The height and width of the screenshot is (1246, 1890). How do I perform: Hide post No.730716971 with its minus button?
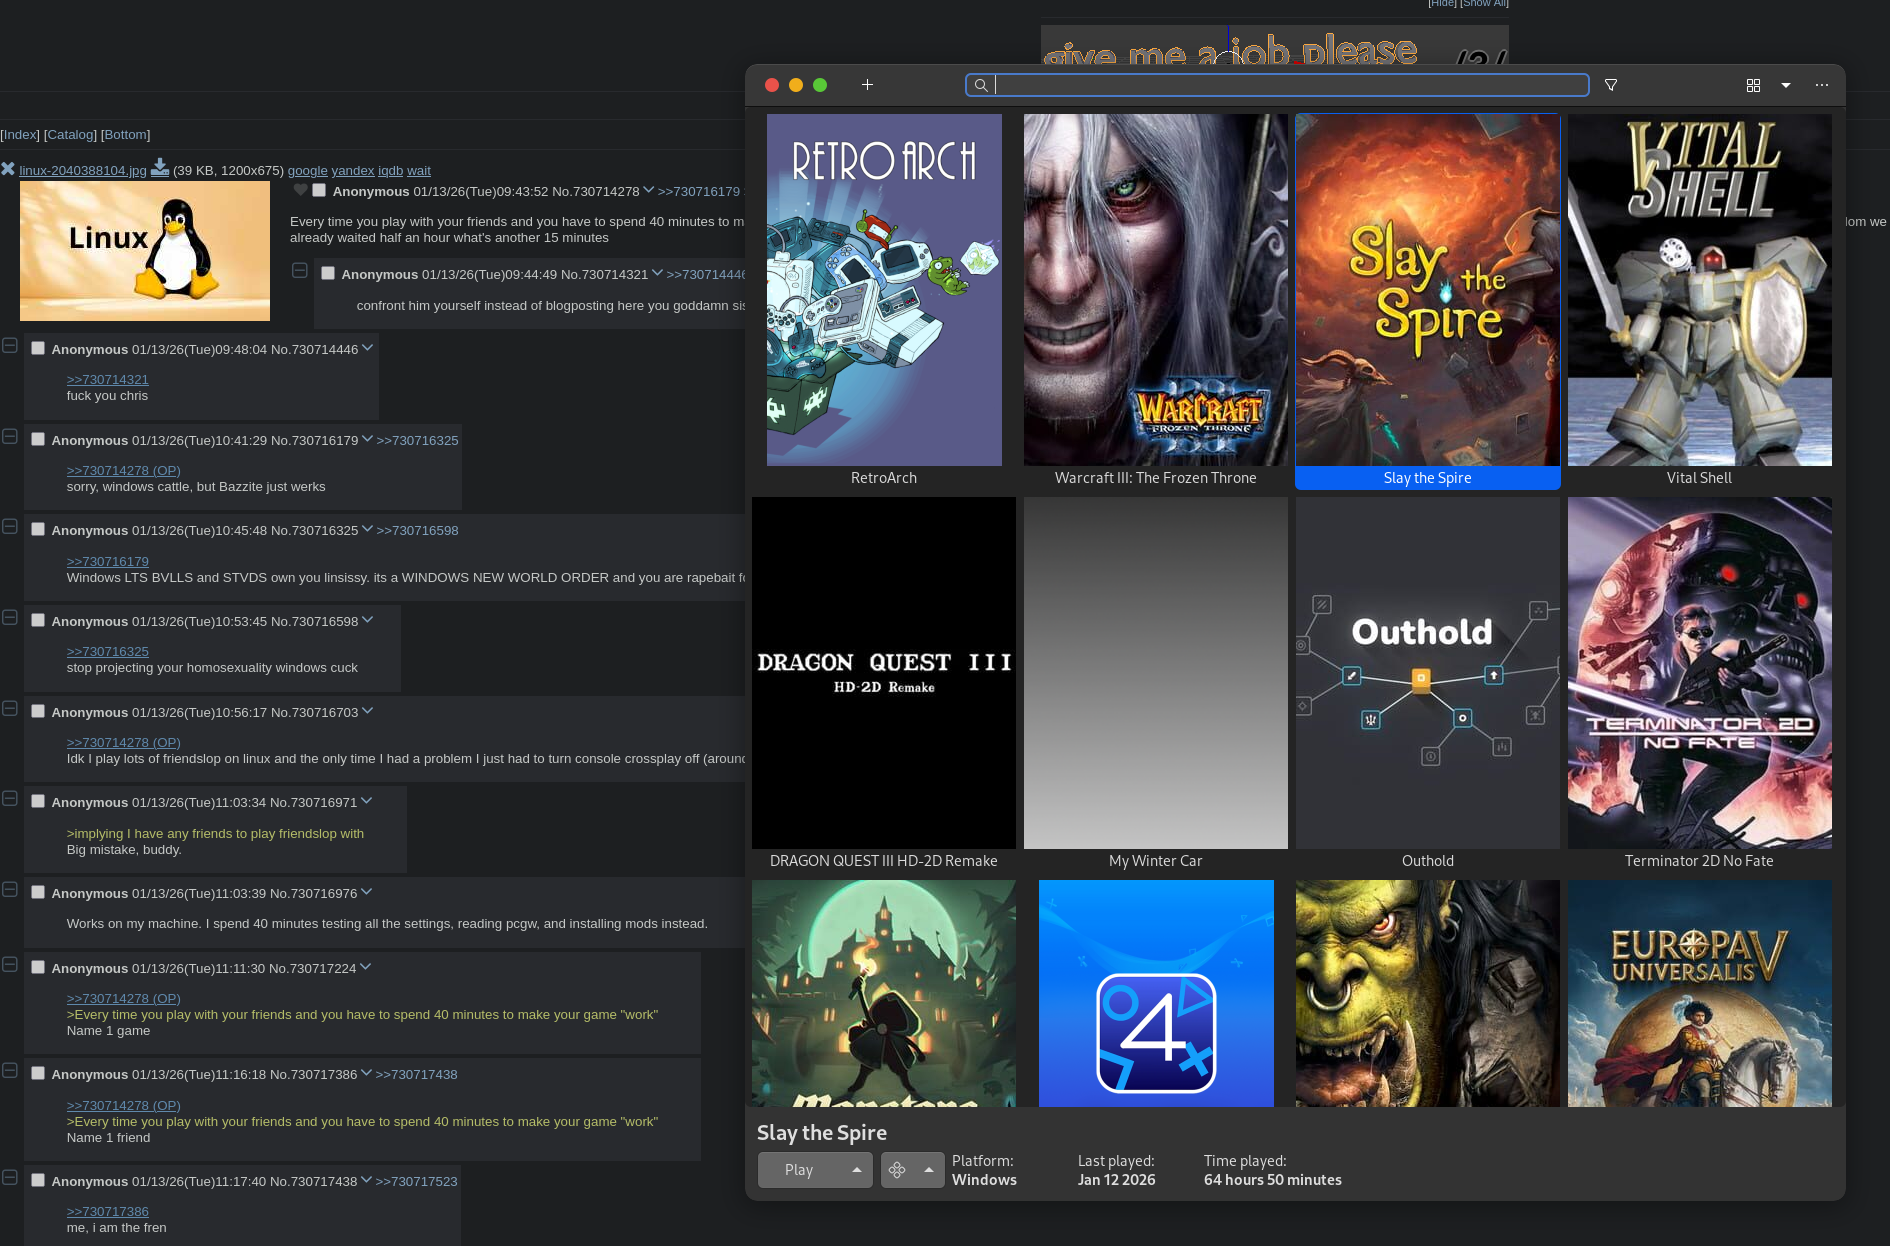point(10,798)
